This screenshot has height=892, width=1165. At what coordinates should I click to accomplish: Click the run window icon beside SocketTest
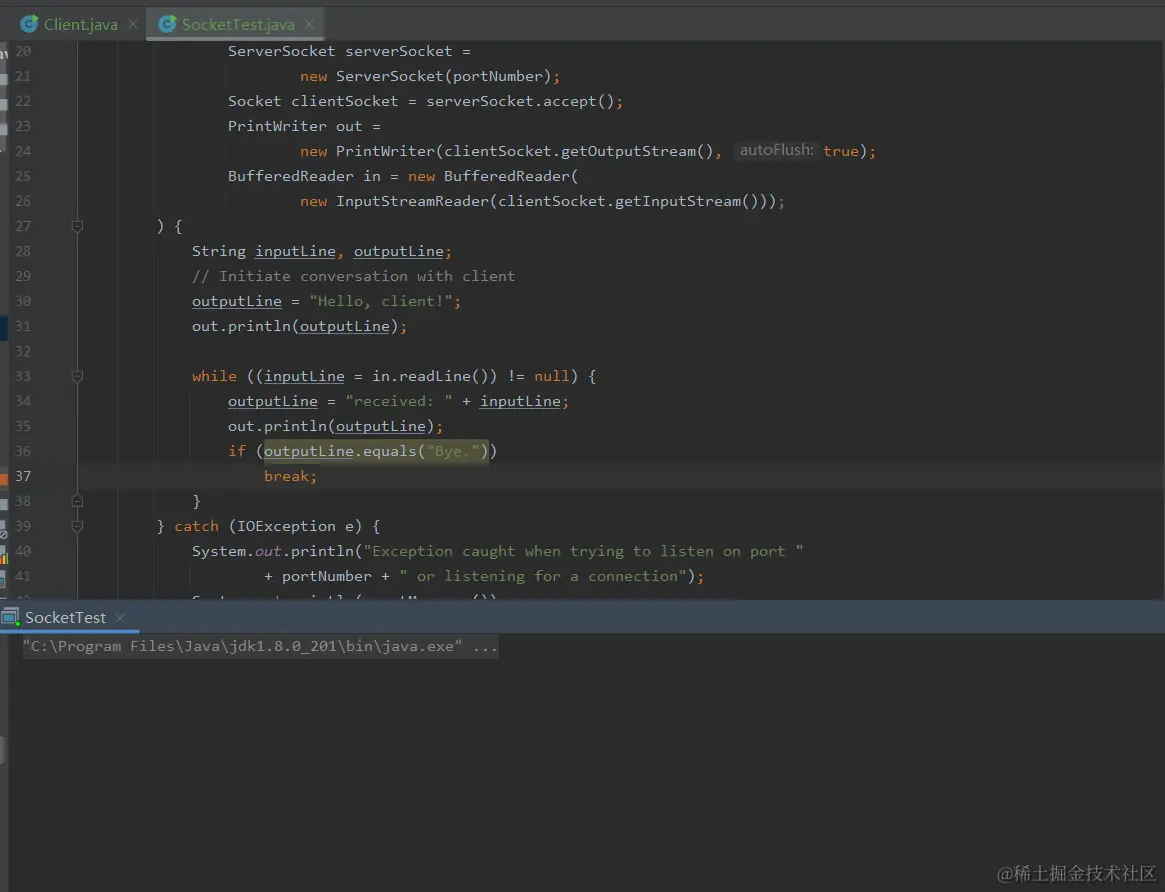(x=10, y=617)
